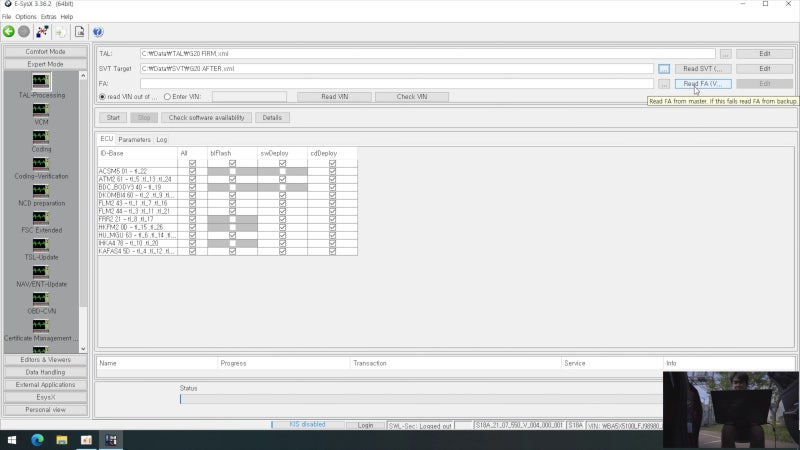The width and height of the screenshot is (800, 450).
Task: Click the Check VIN button
Action: (x=412, y=96)
